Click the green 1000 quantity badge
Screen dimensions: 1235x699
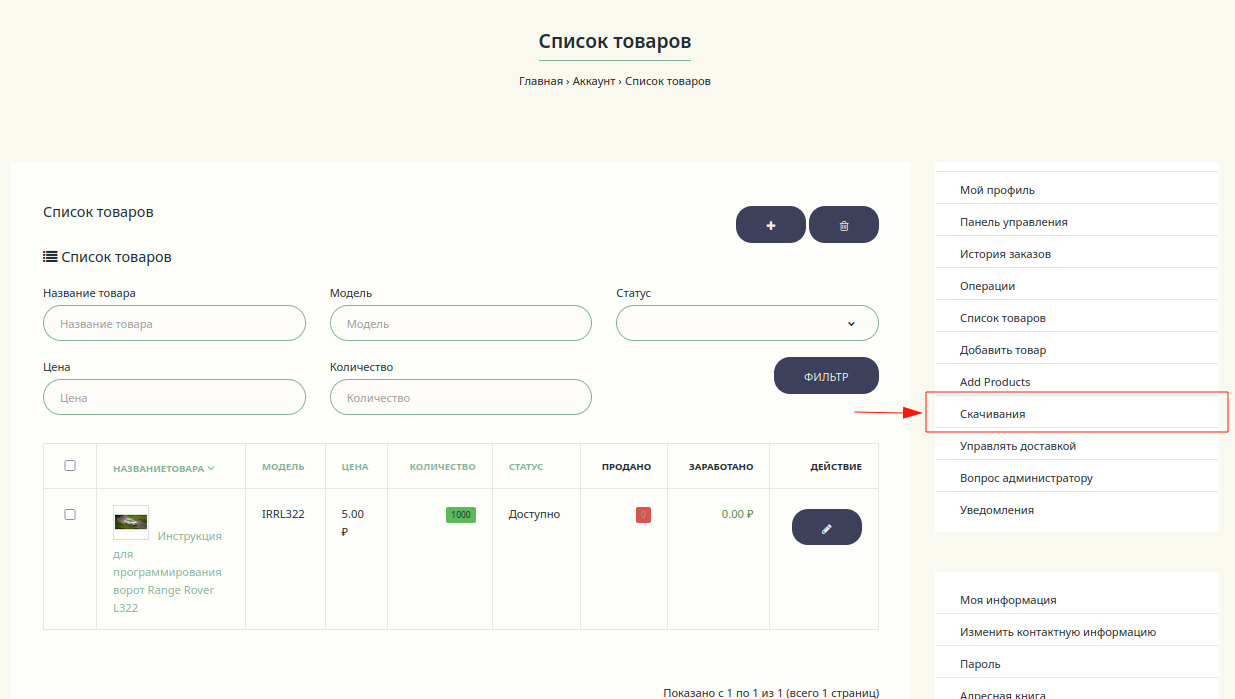click(x=460, y=515)
